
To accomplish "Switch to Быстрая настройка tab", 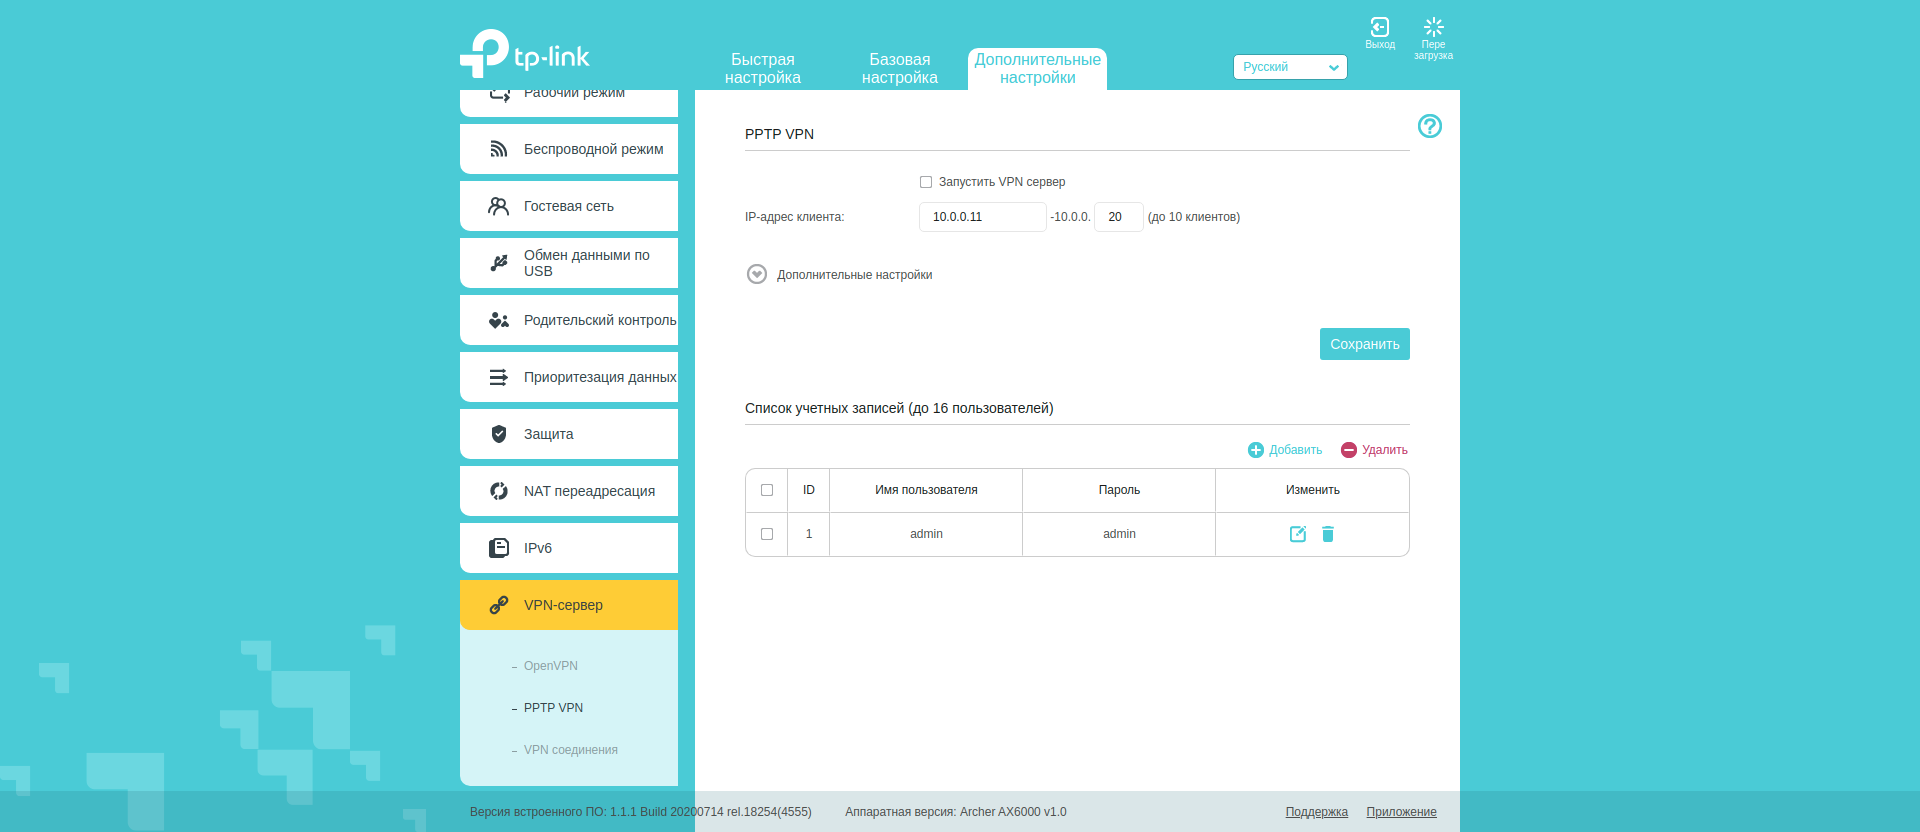I will pos(762,69).
